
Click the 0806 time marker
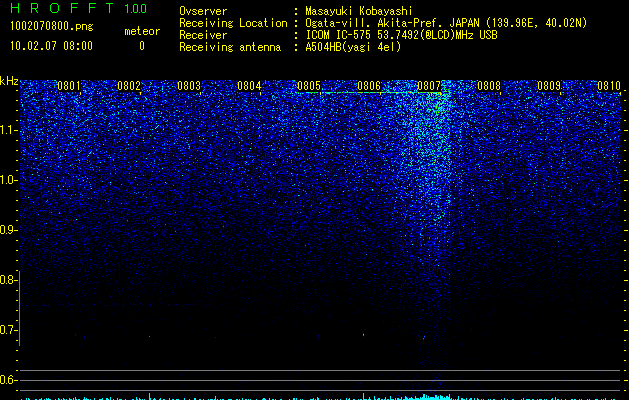tap(369, 86)
